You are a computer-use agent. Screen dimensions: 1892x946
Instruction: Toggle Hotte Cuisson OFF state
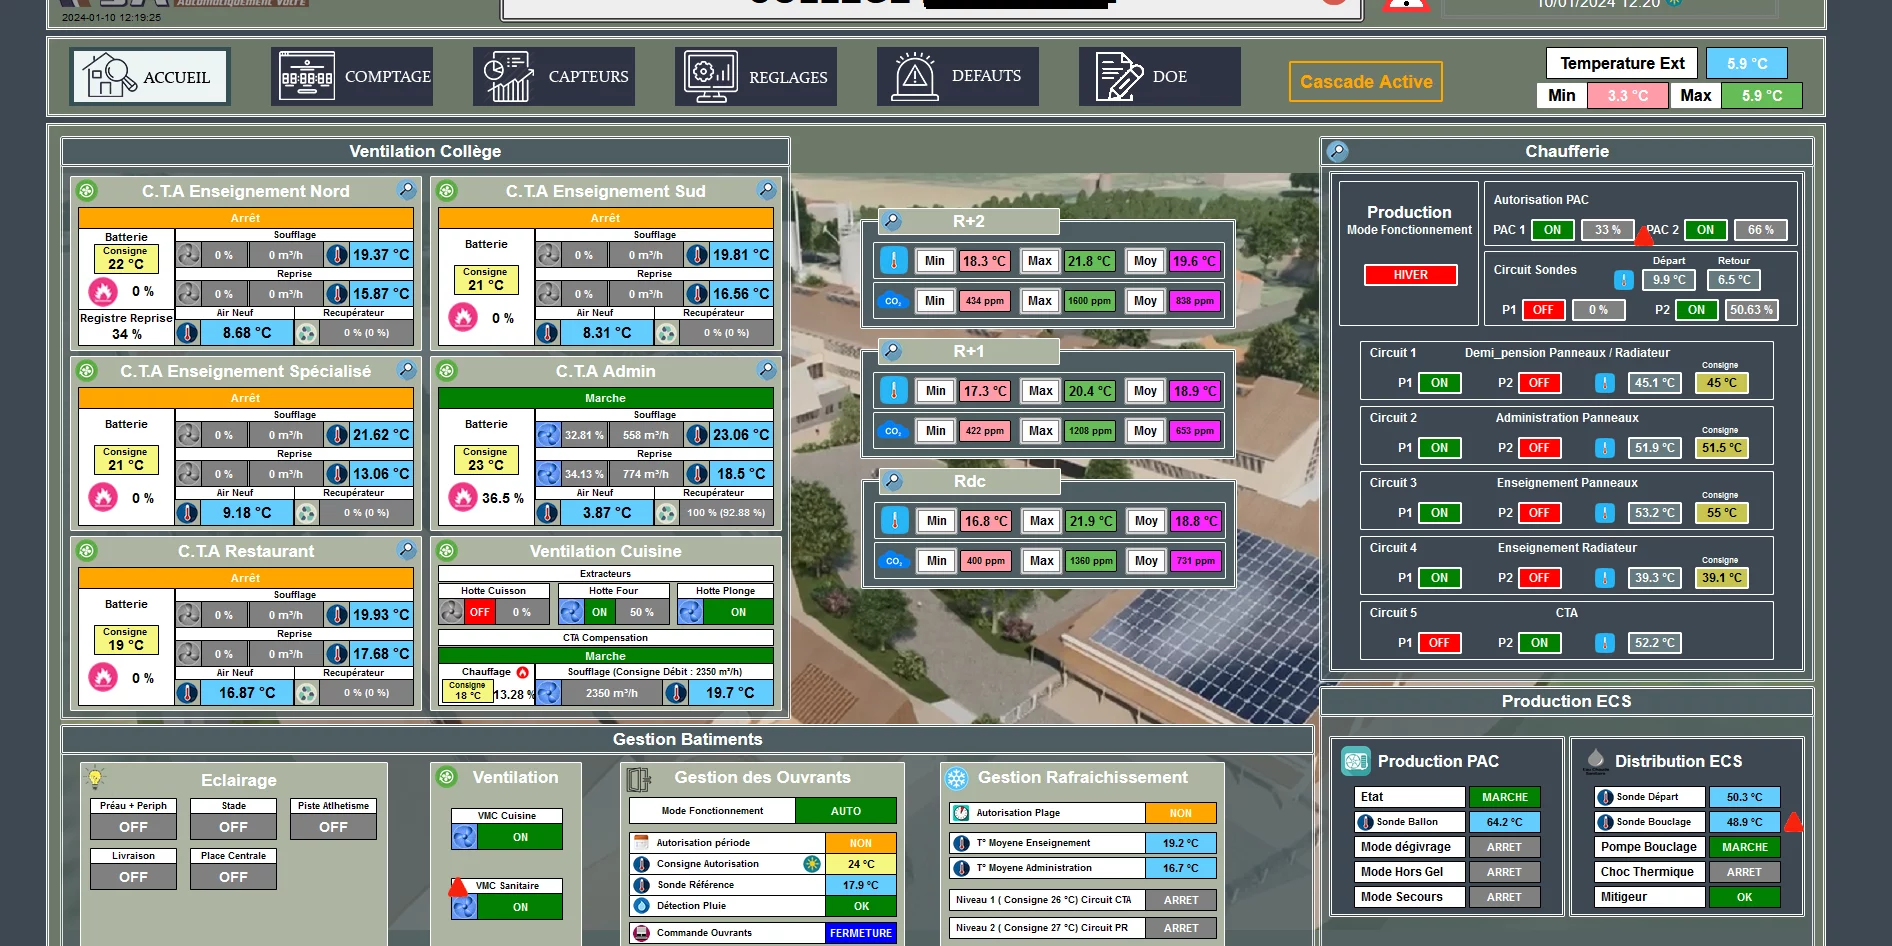pyautogui.click(x=480, y=612)
